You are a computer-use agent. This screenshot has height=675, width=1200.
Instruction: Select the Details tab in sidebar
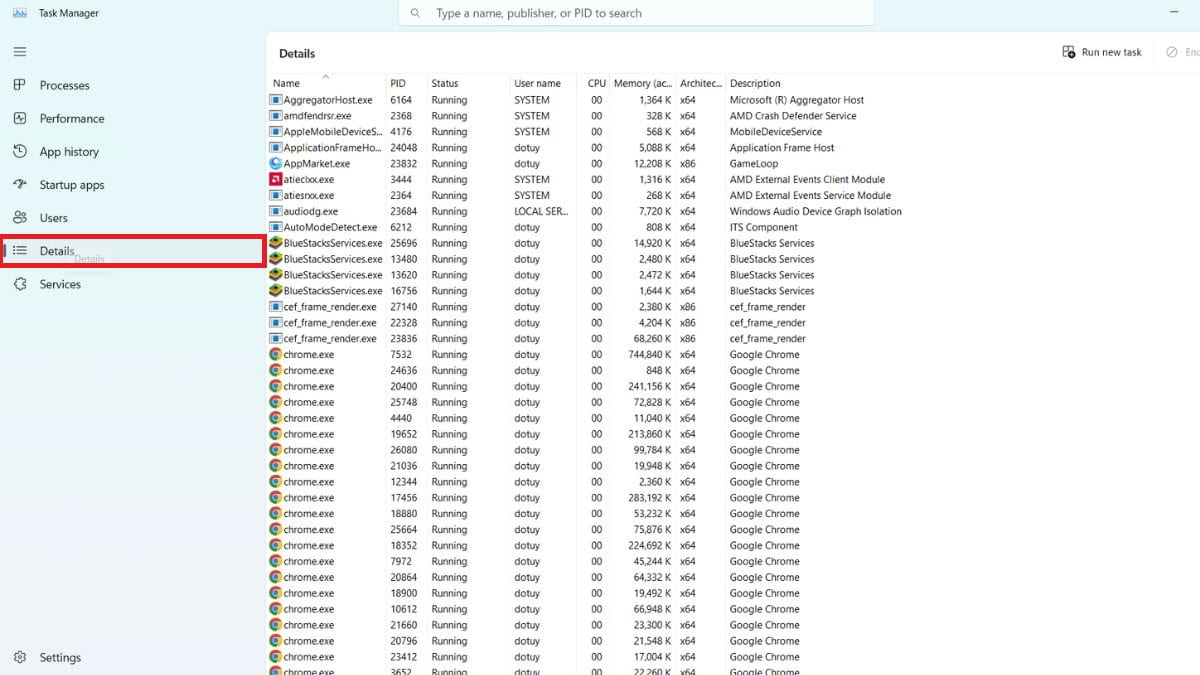tap(57, 251)
